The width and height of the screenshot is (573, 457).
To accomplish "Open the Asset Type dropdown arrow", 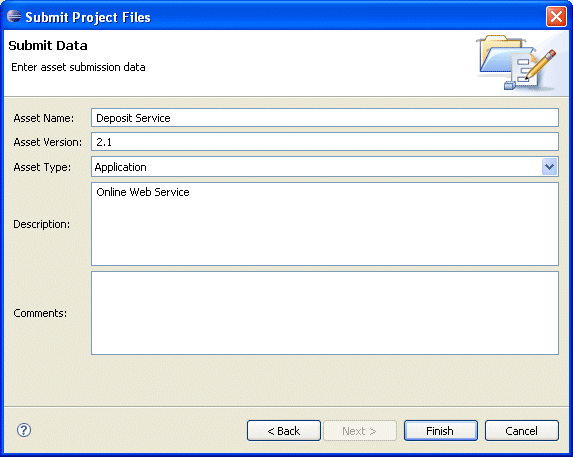I will pos(549,167).
